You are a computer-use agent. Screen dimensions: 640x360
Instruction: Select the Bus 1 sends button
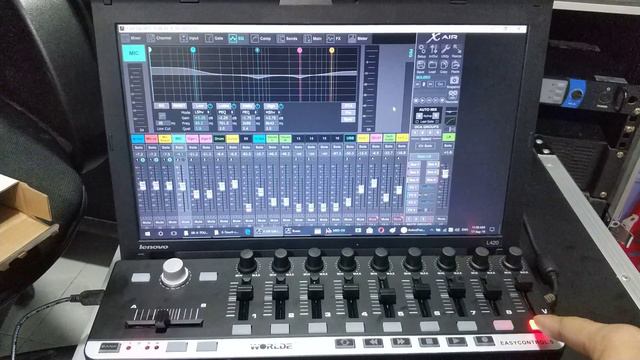414,164
